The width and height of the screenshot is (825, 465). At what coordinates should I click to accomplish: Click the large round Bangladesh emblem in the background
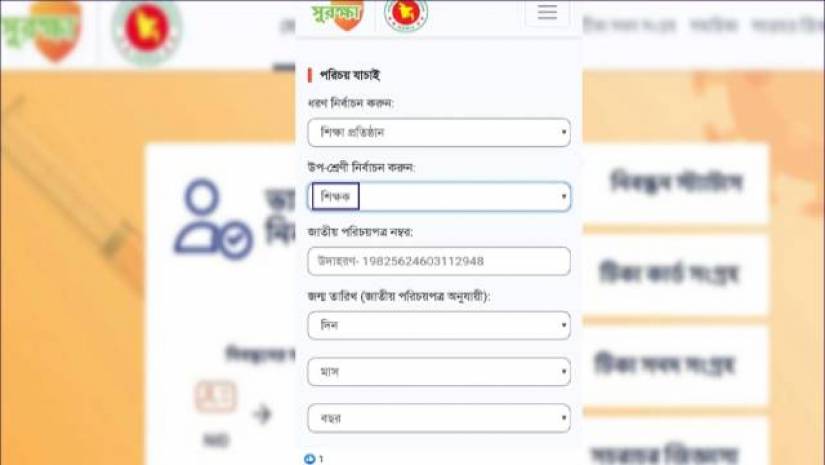[147, 33]
